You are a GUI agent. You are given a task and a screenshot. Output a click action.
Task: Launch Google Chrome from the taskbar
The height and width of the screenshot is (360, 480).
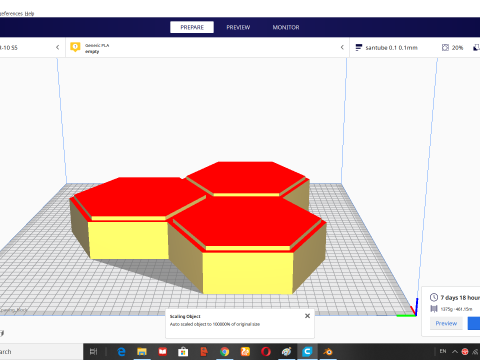[224, 352]
